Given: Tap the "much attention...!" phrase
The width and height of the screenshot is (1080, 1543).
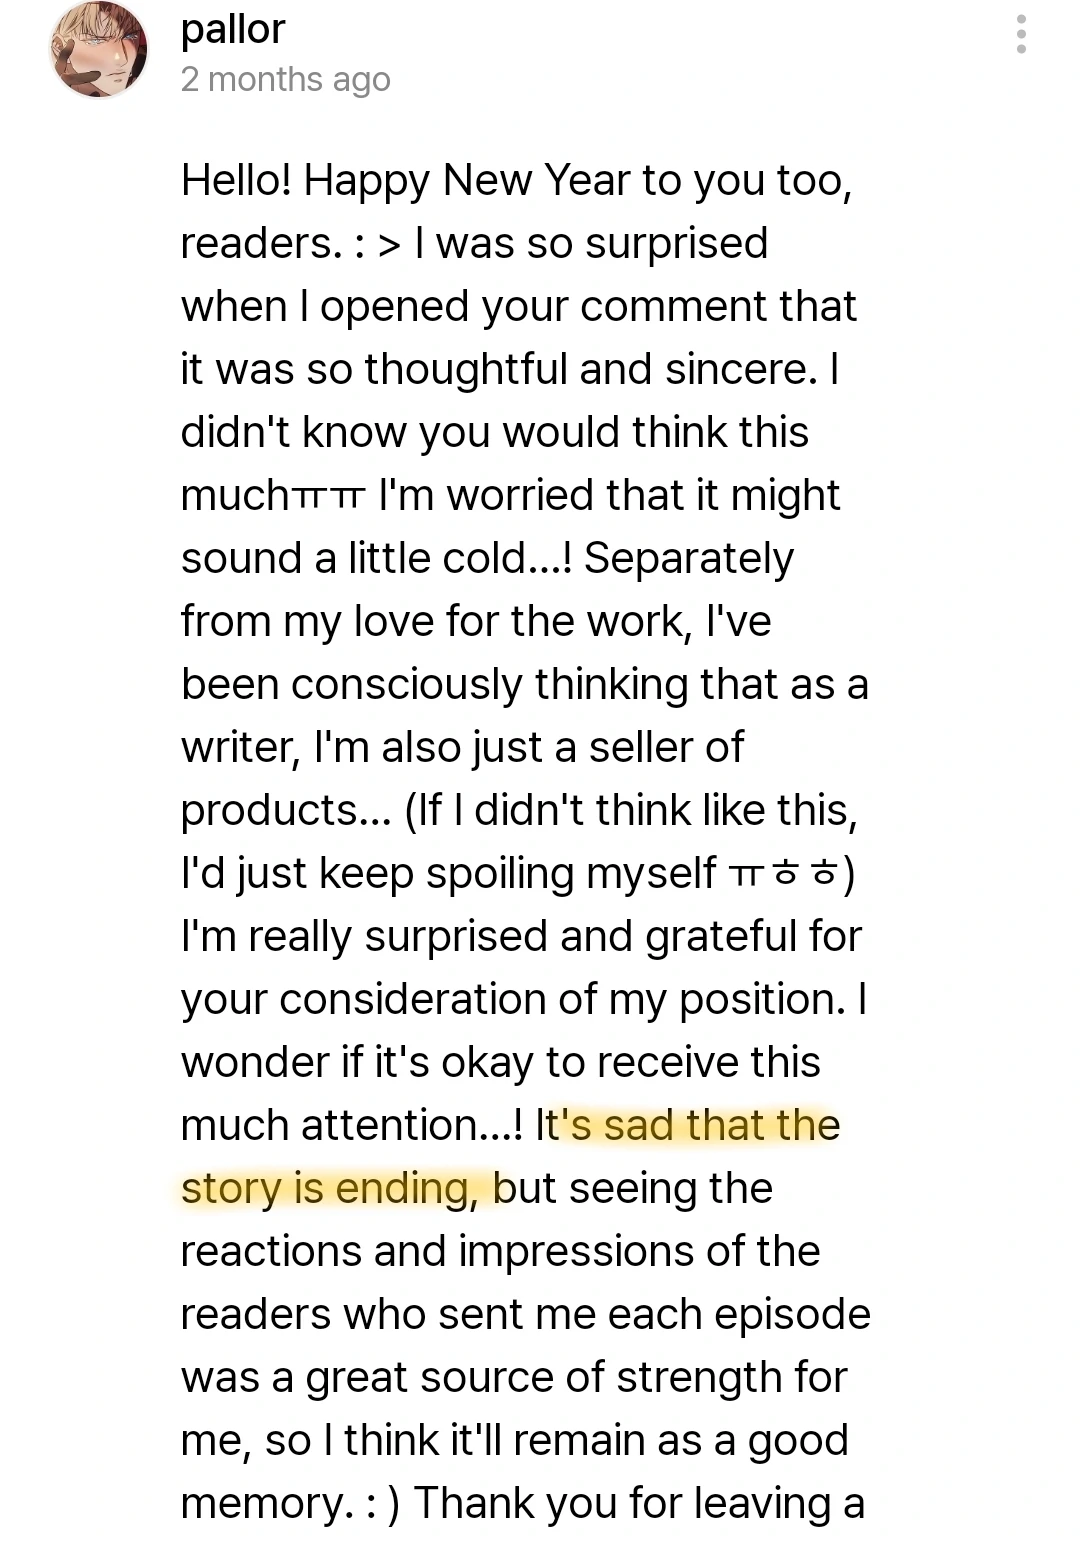Looking at the screenshot, I should [x=352, y=1126].
